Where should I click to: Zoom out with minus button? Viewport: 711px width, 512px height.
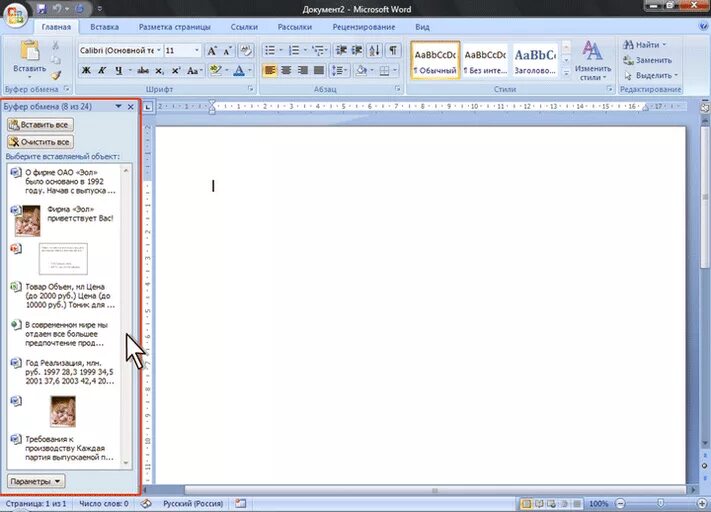coord(620,503)
